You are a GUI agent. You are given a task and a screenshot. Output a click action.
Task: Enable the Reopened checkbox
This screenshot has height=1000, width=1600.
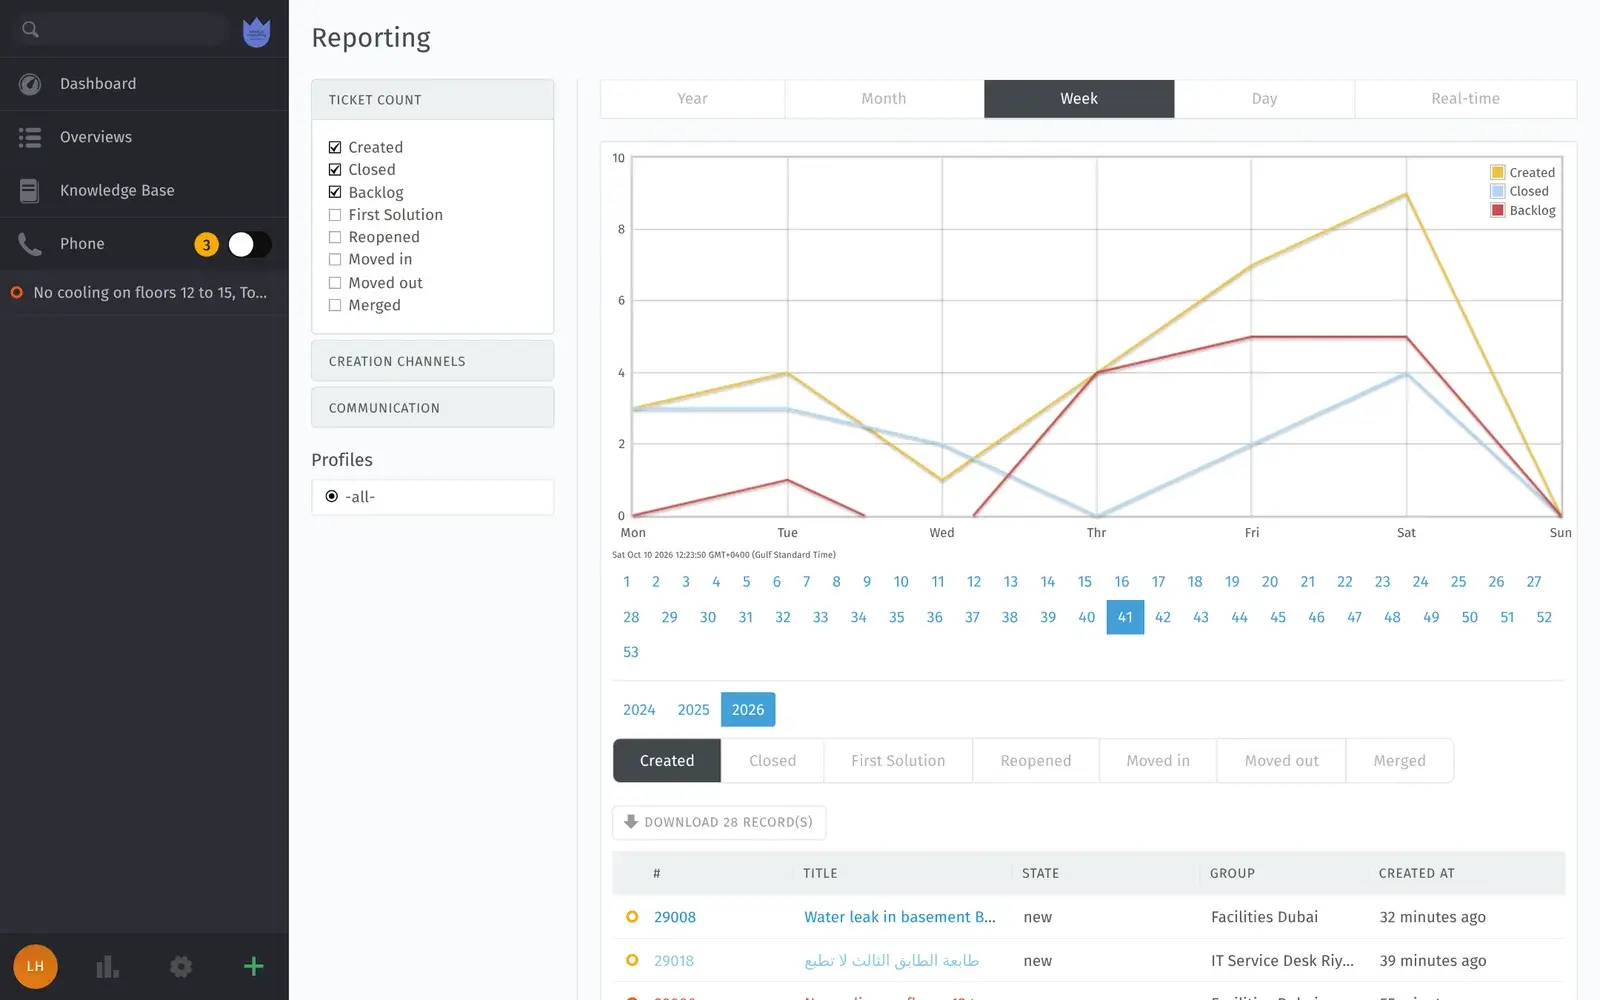pyautogui.click(x=335, y=237)
